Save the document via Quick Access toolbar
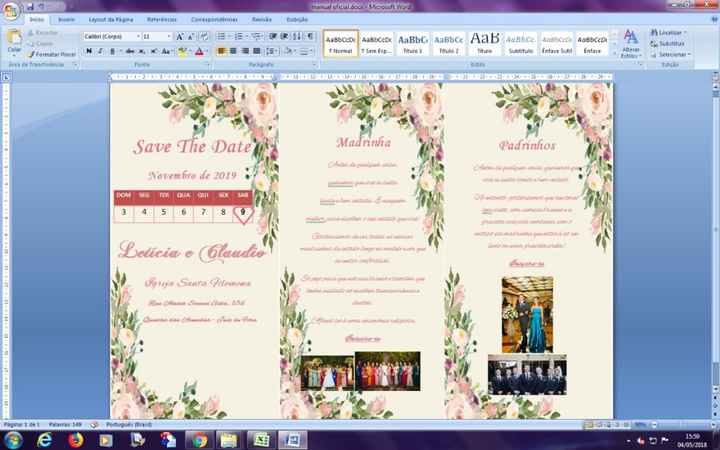 (30, 7)
